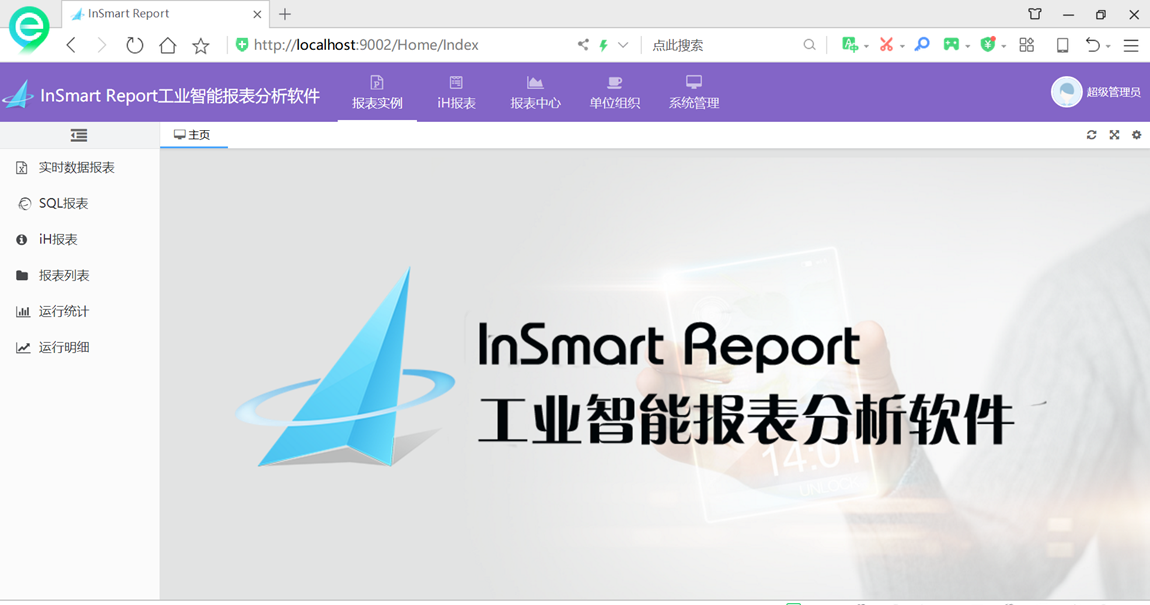
Task: Click the localhost:9002 address bar
Action: point(366,45)
